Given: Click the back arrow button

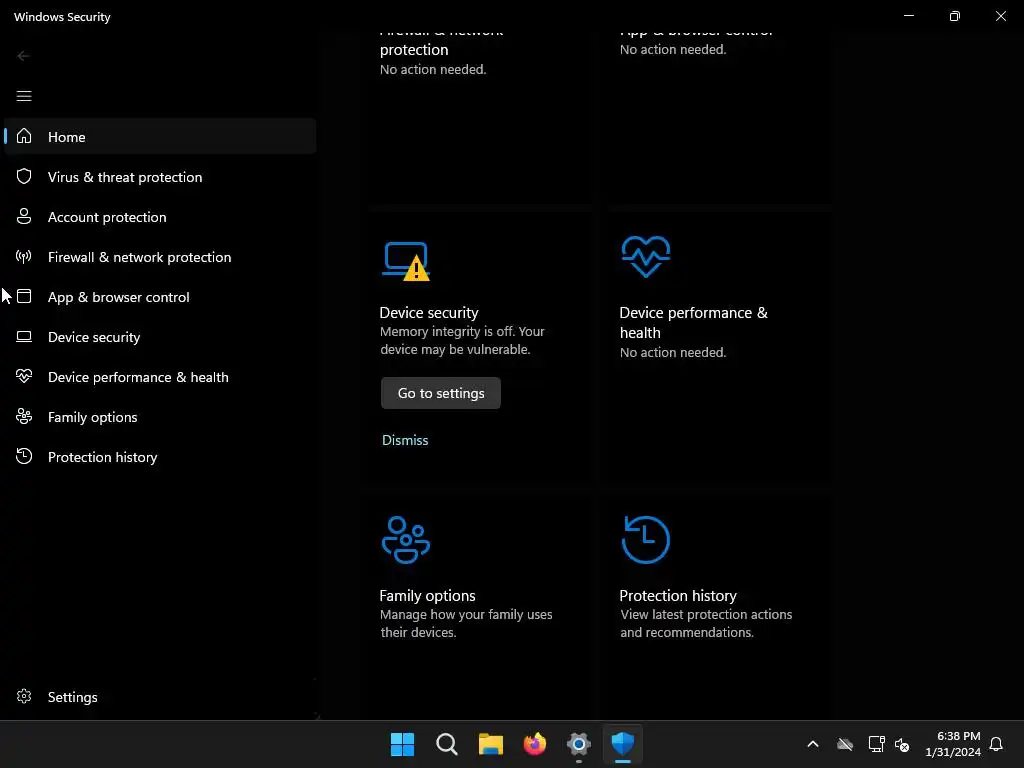Looking at the screenshot, I should click(x=24, y=56).
